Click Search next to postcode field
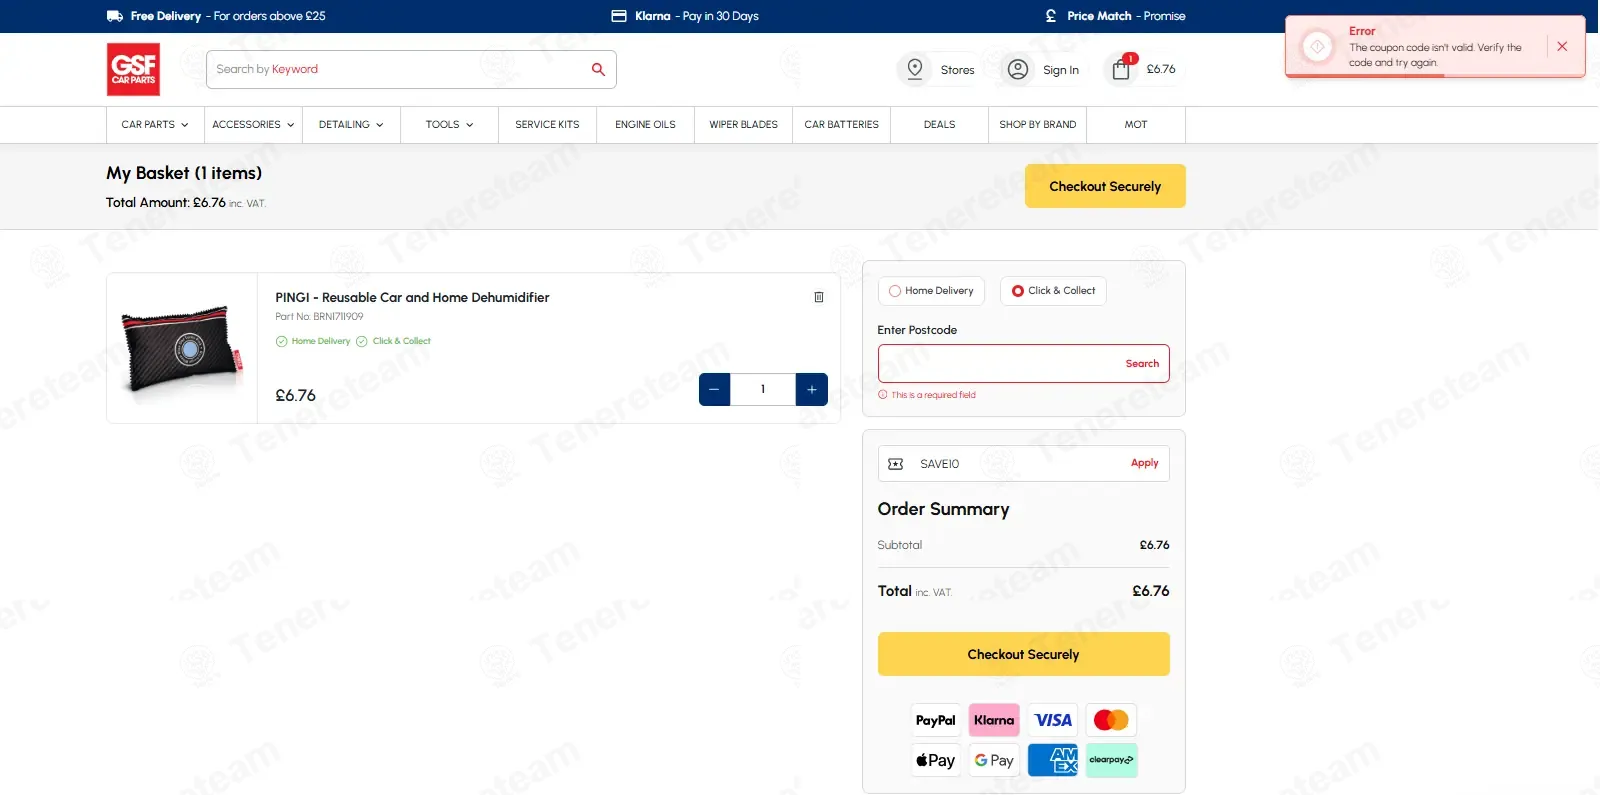 point(1142,364)
